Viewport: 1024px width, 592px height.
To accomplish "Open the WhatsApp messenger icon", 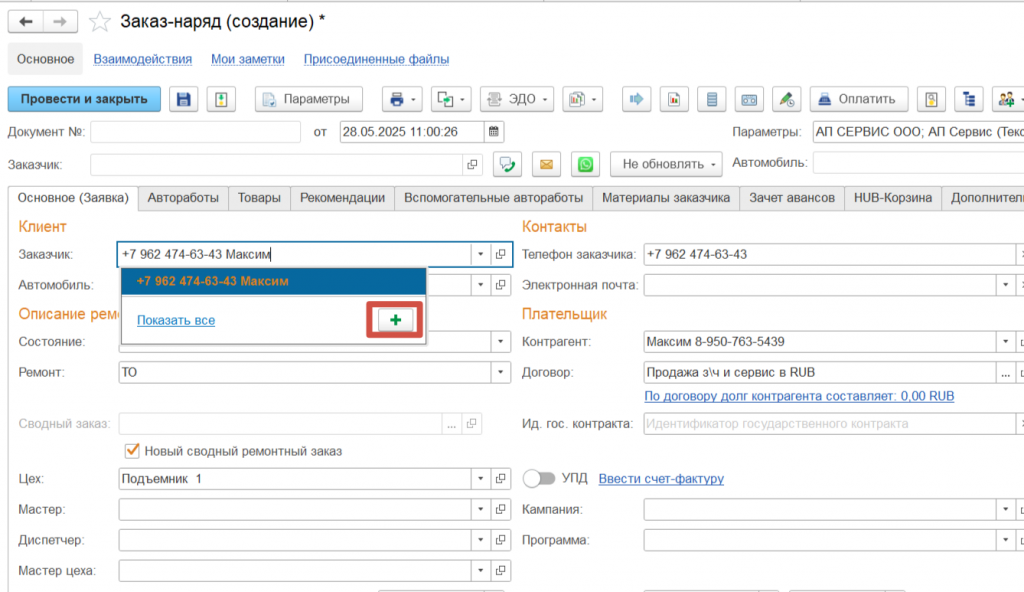I will click(x=585, y=164).
